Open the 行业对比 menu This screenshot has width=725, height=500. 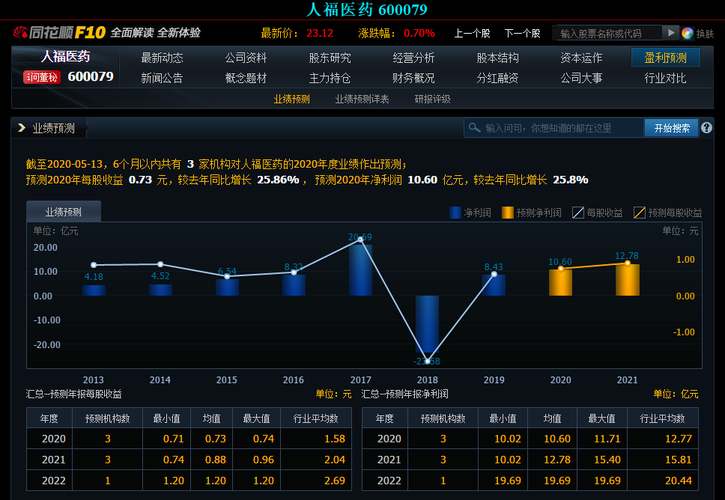(665, 78)
